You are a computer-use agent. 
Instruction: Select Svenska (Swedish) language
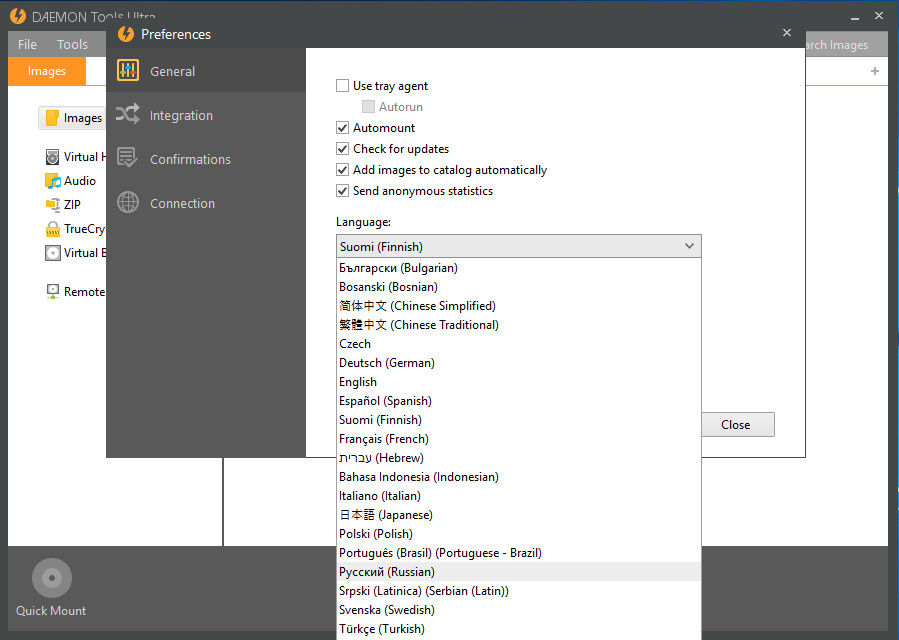[518, 610]
